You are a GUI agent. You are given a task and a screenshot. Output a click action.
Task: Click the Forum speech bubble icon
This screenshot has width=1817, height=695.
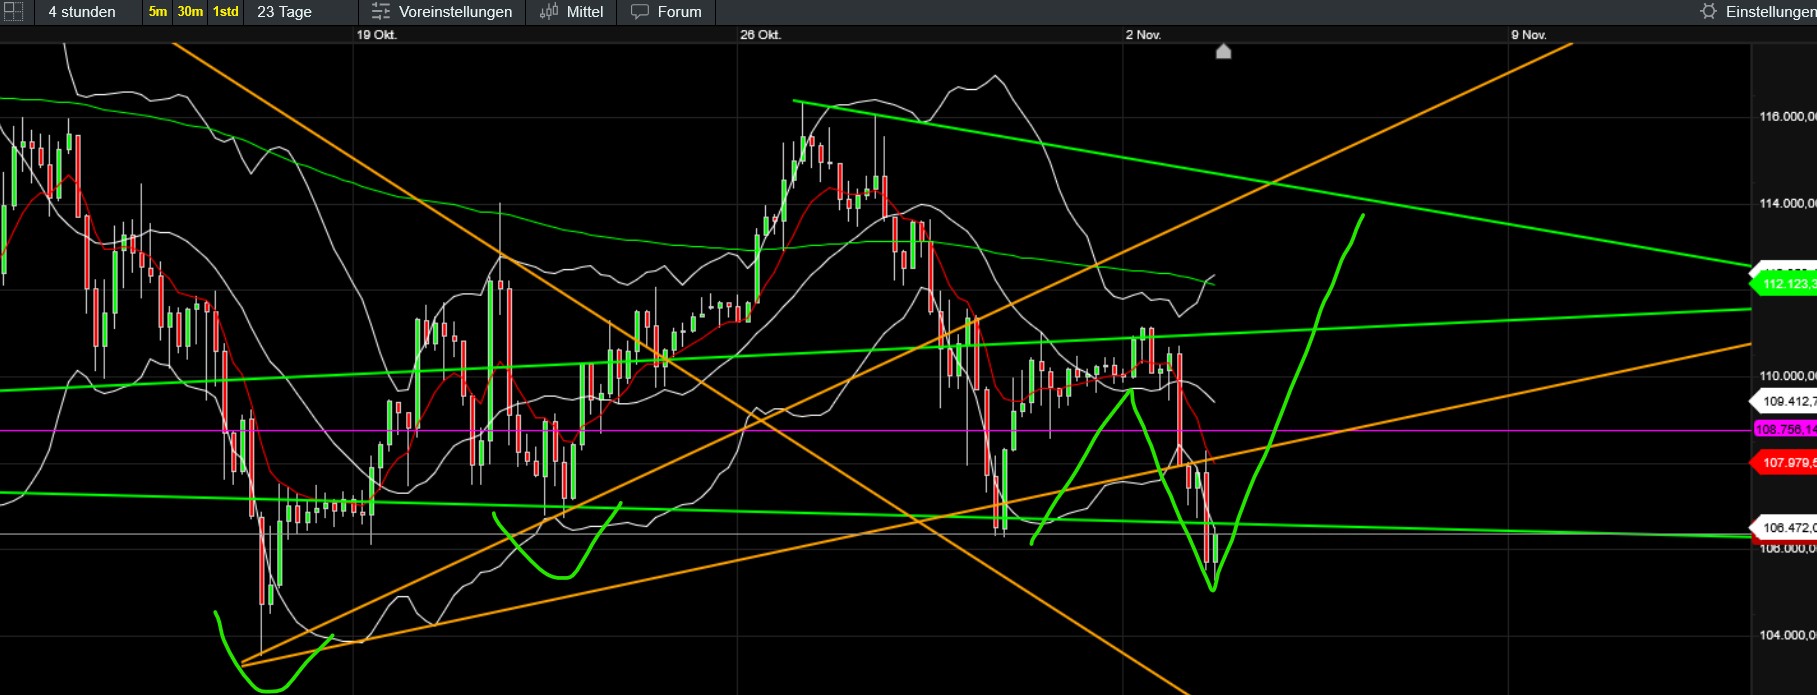click(640, 12)
